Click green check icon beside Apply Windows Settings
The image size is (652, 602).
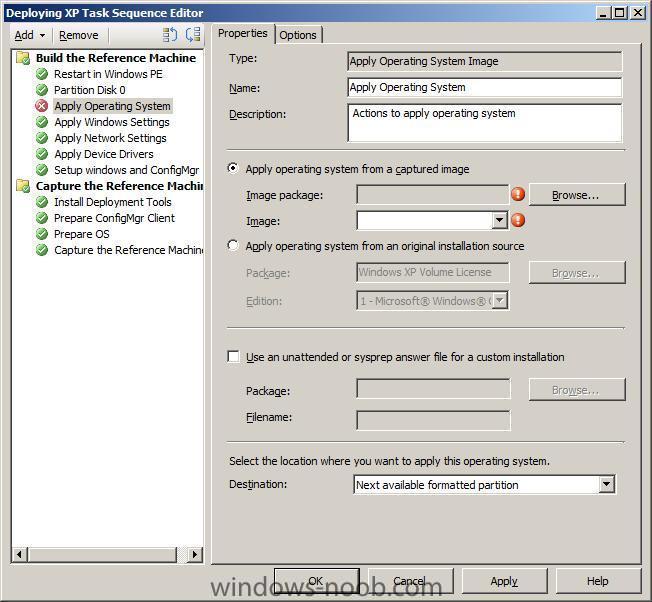42,122
